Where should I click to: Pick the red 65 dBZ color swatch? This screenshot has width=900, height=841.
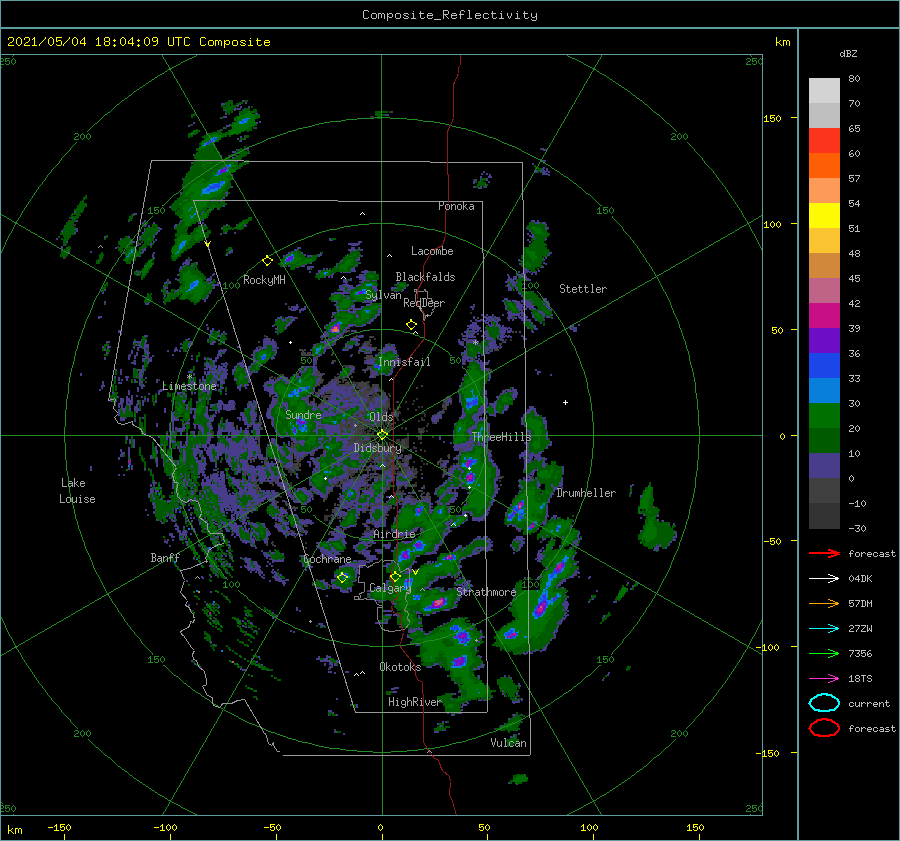[x=824, y=140]
